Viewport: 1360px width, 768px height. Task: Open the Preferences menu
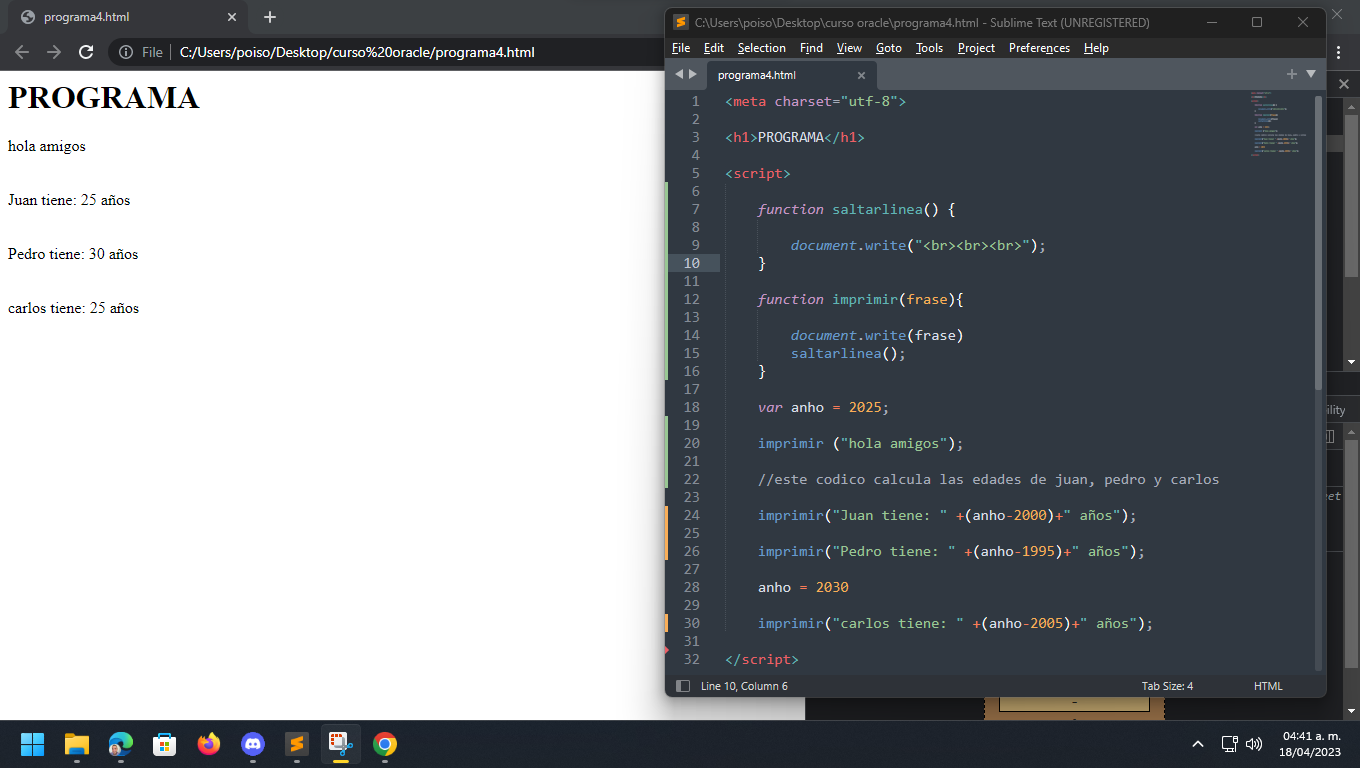click(x=1039, y=48)
